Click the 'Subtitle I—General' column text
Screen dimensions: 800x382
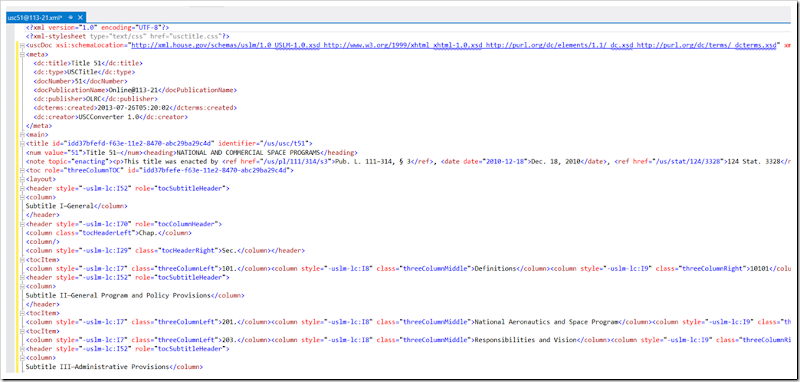[x=59, y=206]
